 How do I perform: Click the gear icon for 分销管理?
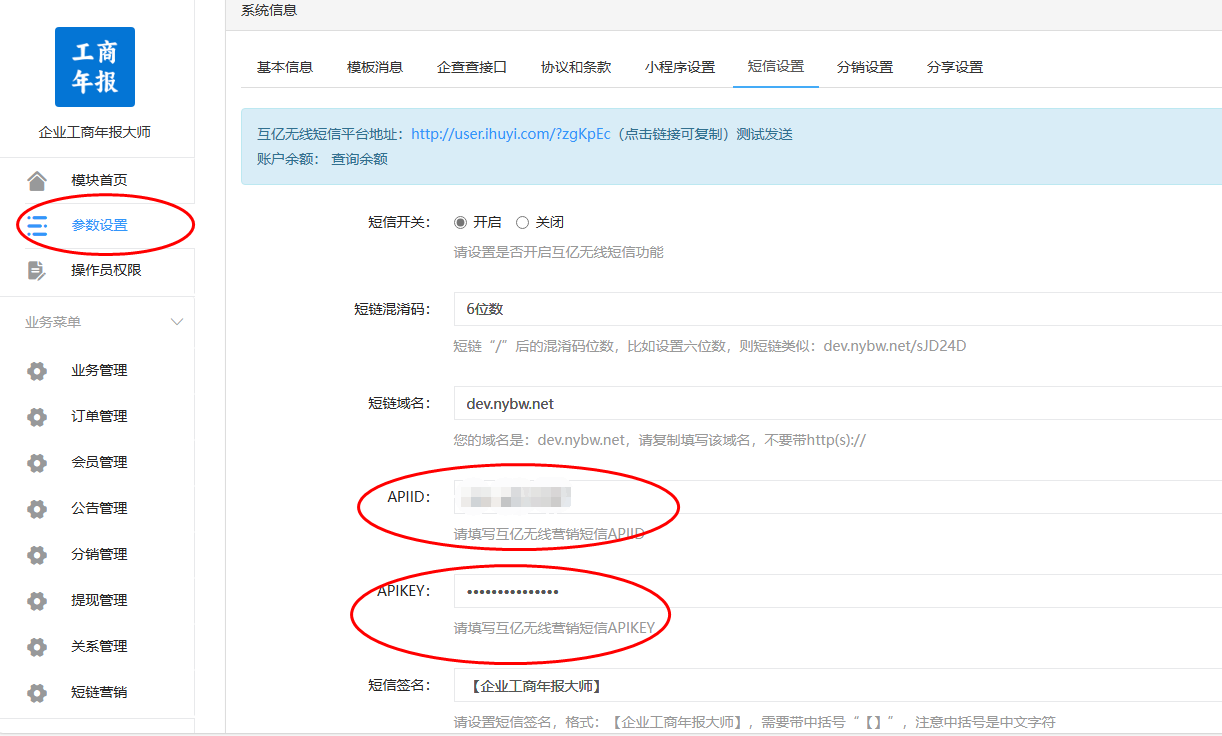(x=37, y=555)
